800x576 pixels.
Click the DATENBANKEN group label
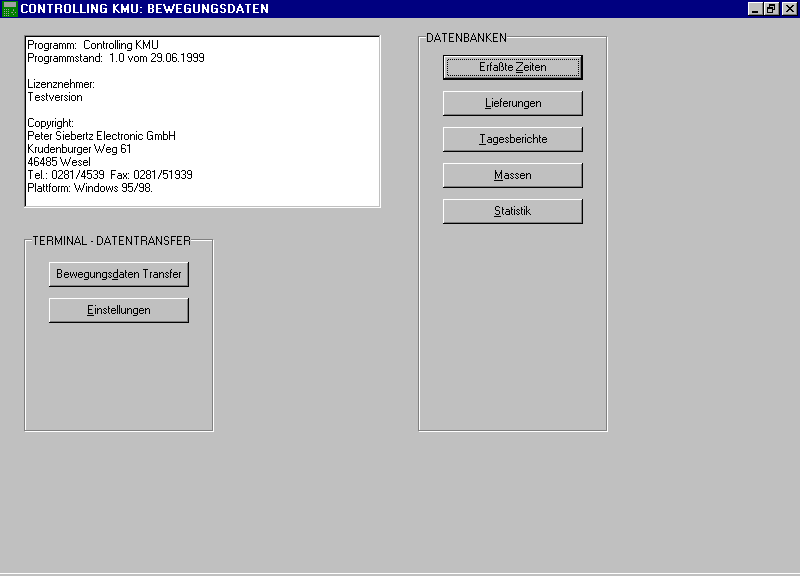pyautogui.click(x=466, y=38)
